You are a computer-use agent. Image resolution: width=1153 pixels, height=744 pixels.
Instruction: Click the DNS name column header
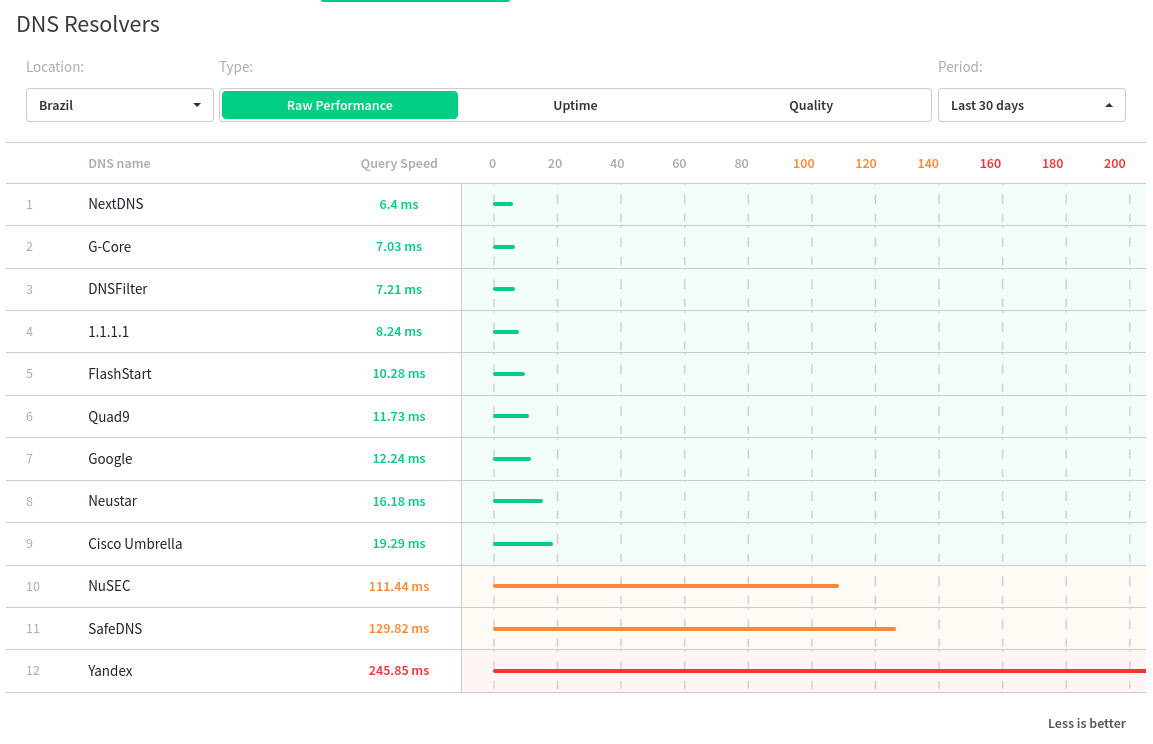pos(119,163)
